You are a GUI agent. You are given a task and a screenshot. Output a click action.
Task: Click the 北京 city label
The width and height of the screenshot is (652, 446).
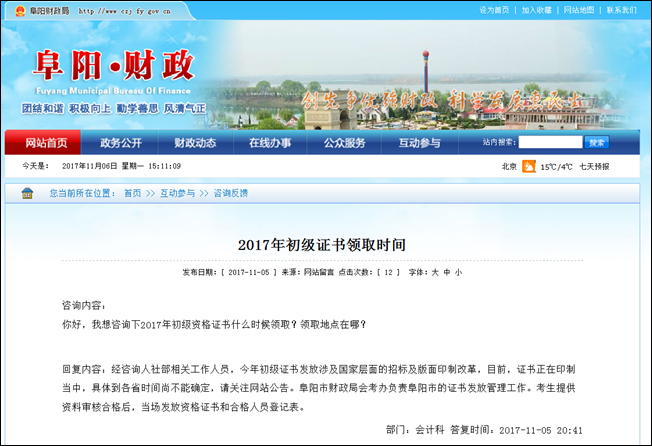509,167
